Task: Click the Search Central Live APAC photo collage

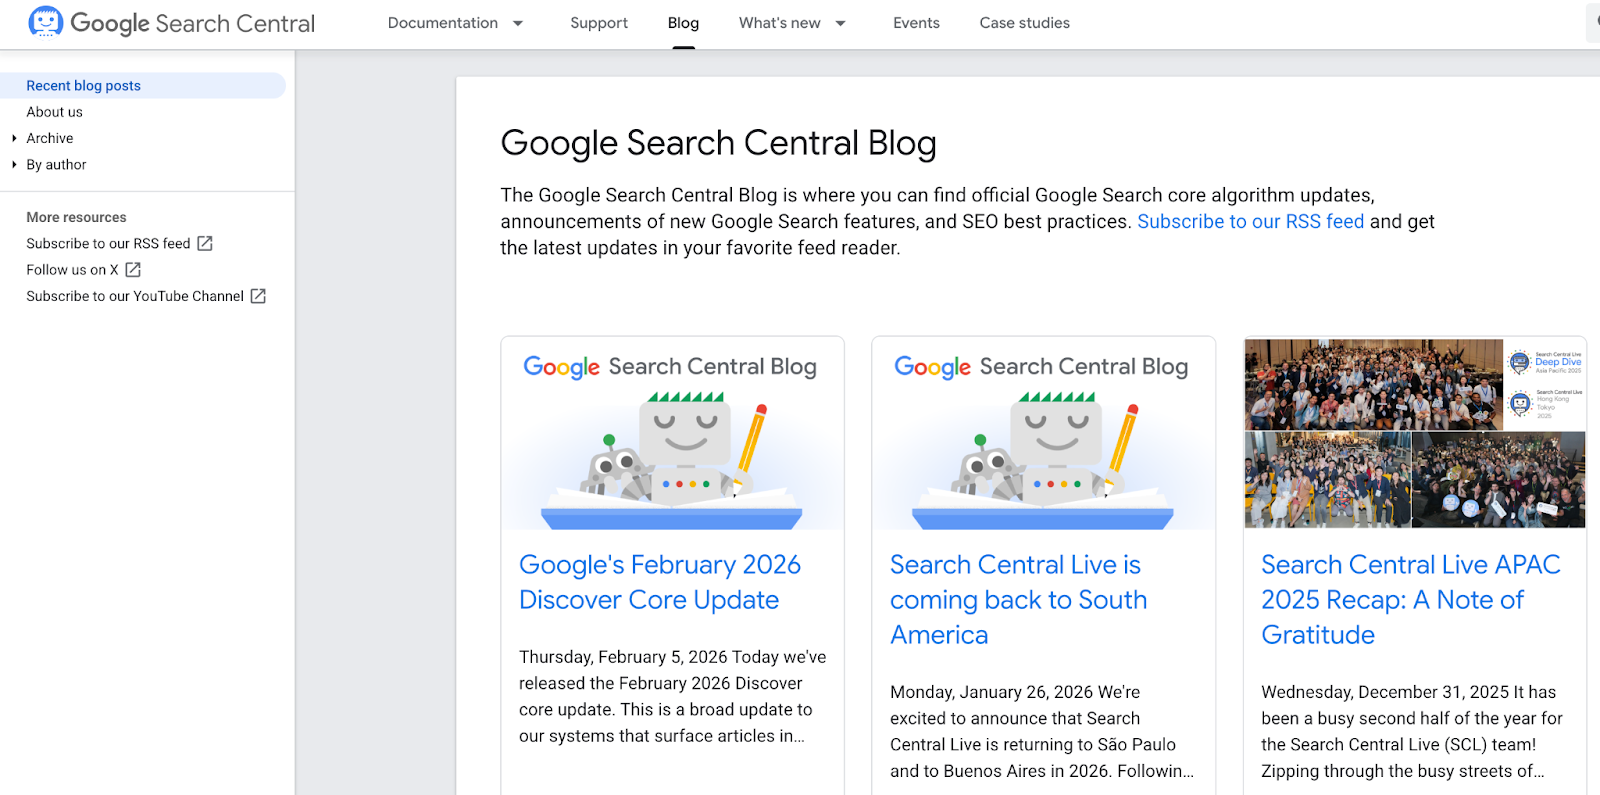Action: pyautogui.click(x=1413, y=432)
